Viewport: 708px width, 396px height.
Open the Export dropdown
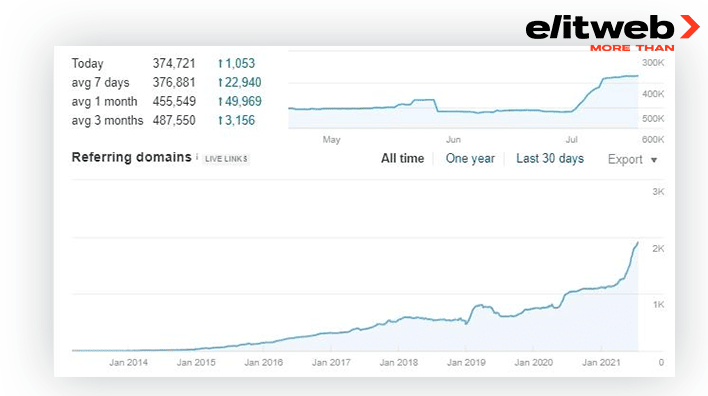coord(632,159)
